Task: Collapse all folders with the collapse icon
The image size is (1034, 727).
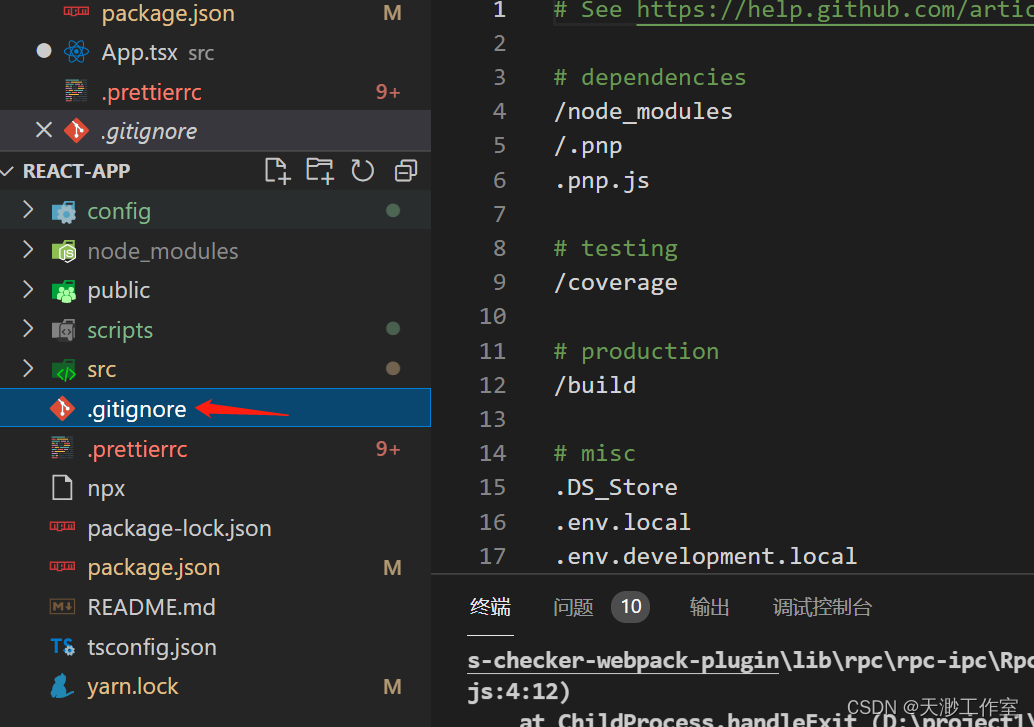Action: 406,171
